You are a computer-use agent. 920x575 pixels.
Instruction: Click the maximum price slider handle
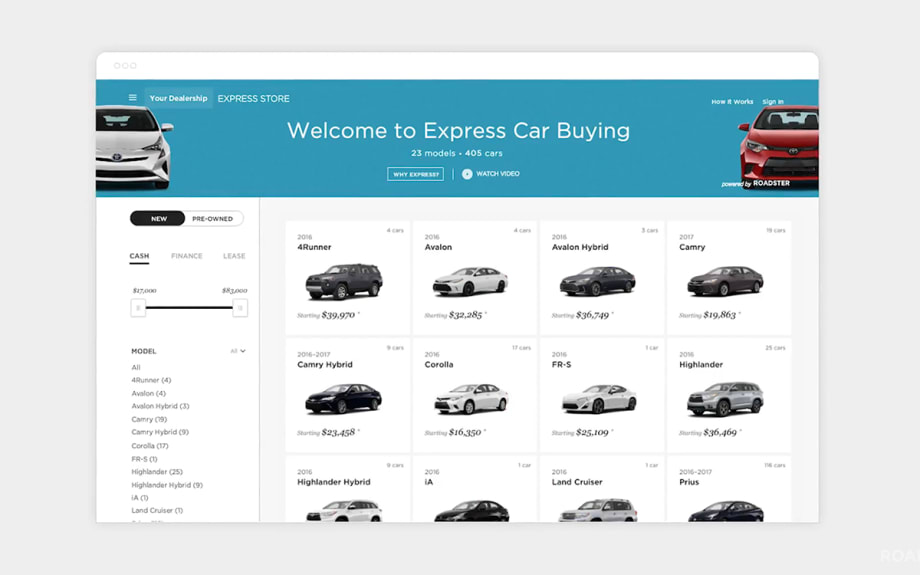(x=240, y=307)
